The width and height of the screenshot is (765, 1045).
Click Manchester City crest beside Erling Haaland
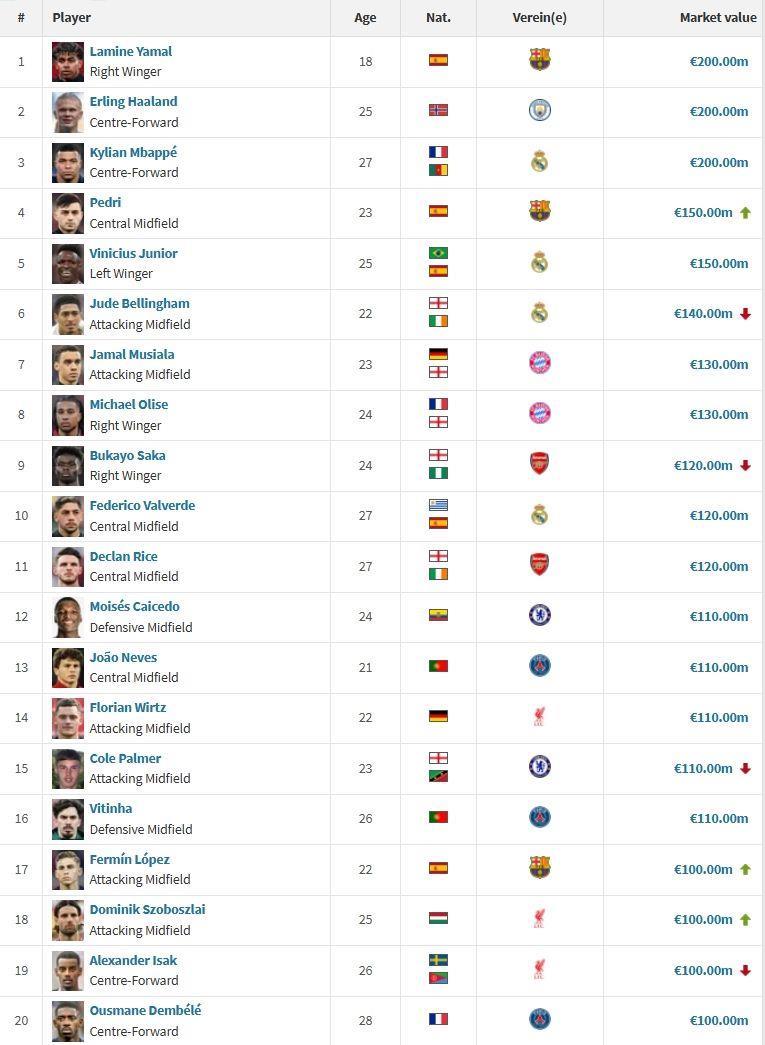[x=540, y=110]
